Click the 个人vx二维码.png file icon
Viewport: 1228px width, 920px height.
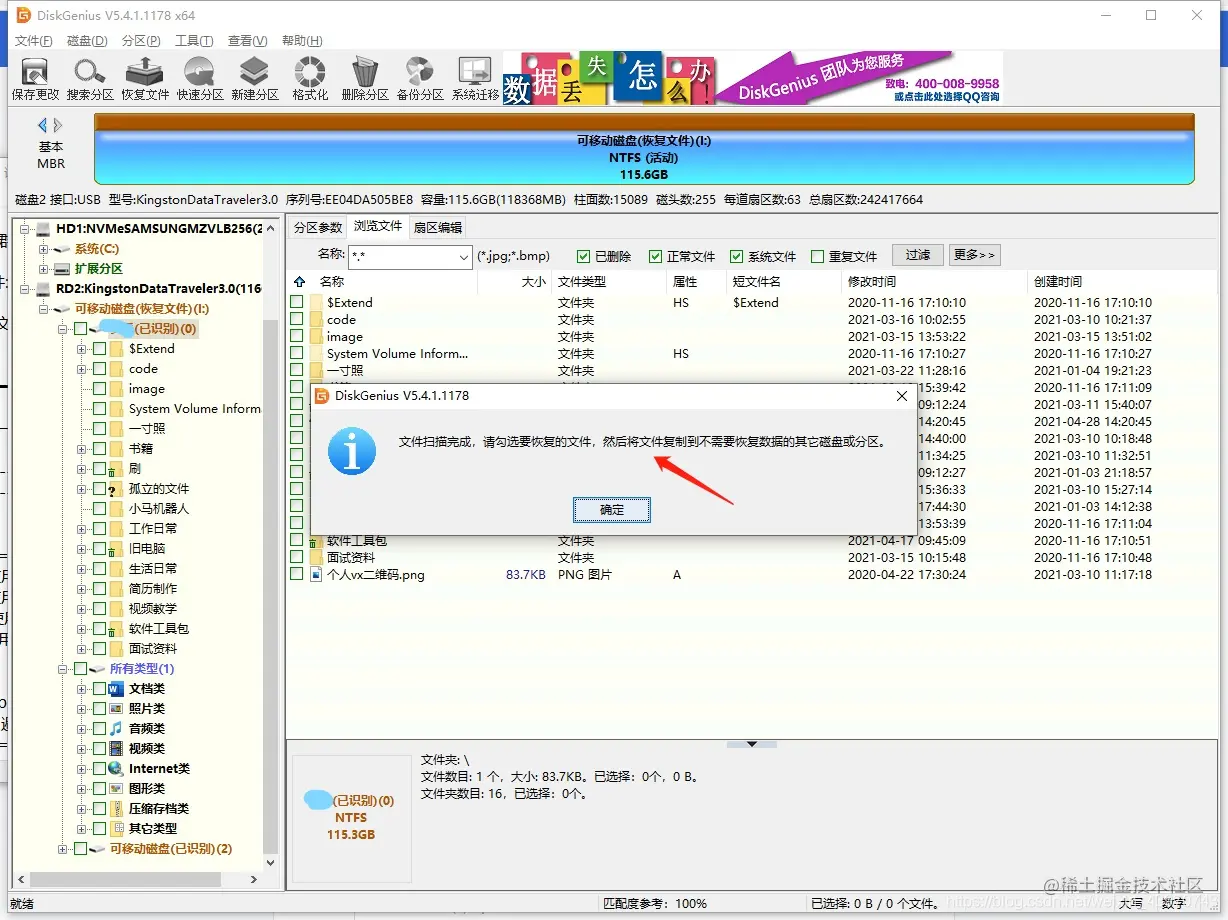coord(317,575)
